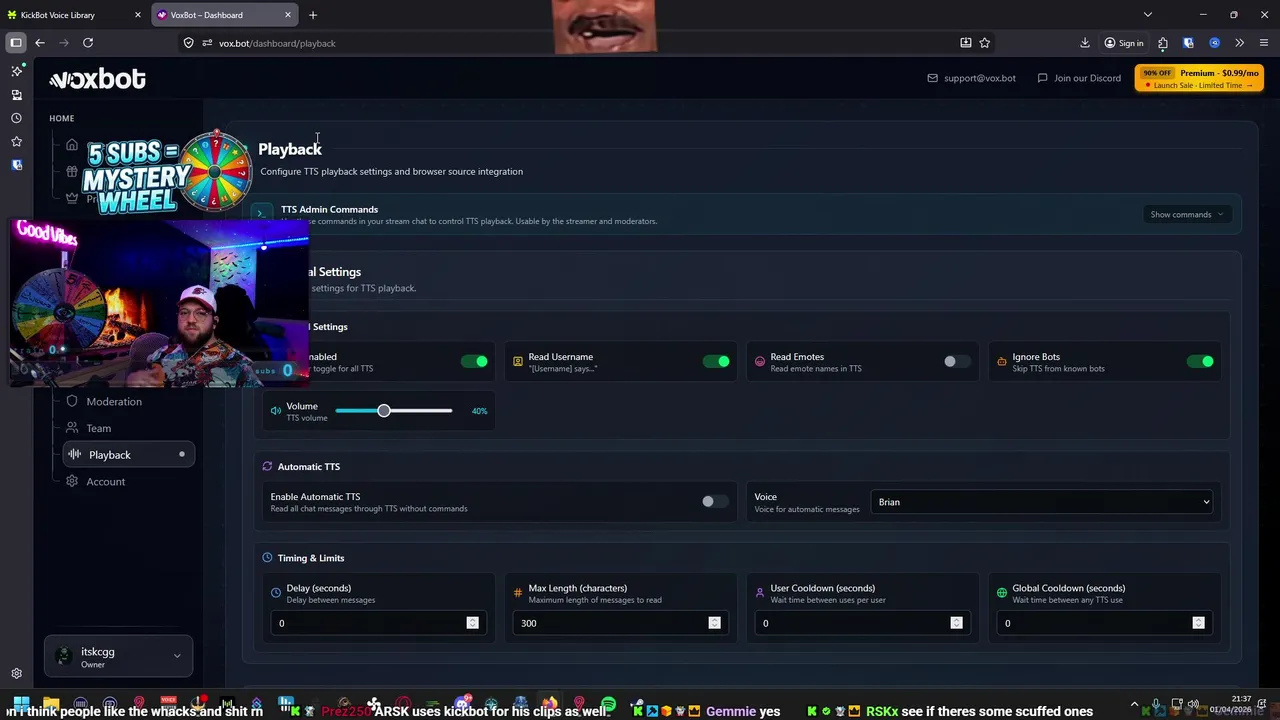The width and height of the screenshot is (1280, 720).
Task: Email support@vox.bot link
Action: point(971,78)
